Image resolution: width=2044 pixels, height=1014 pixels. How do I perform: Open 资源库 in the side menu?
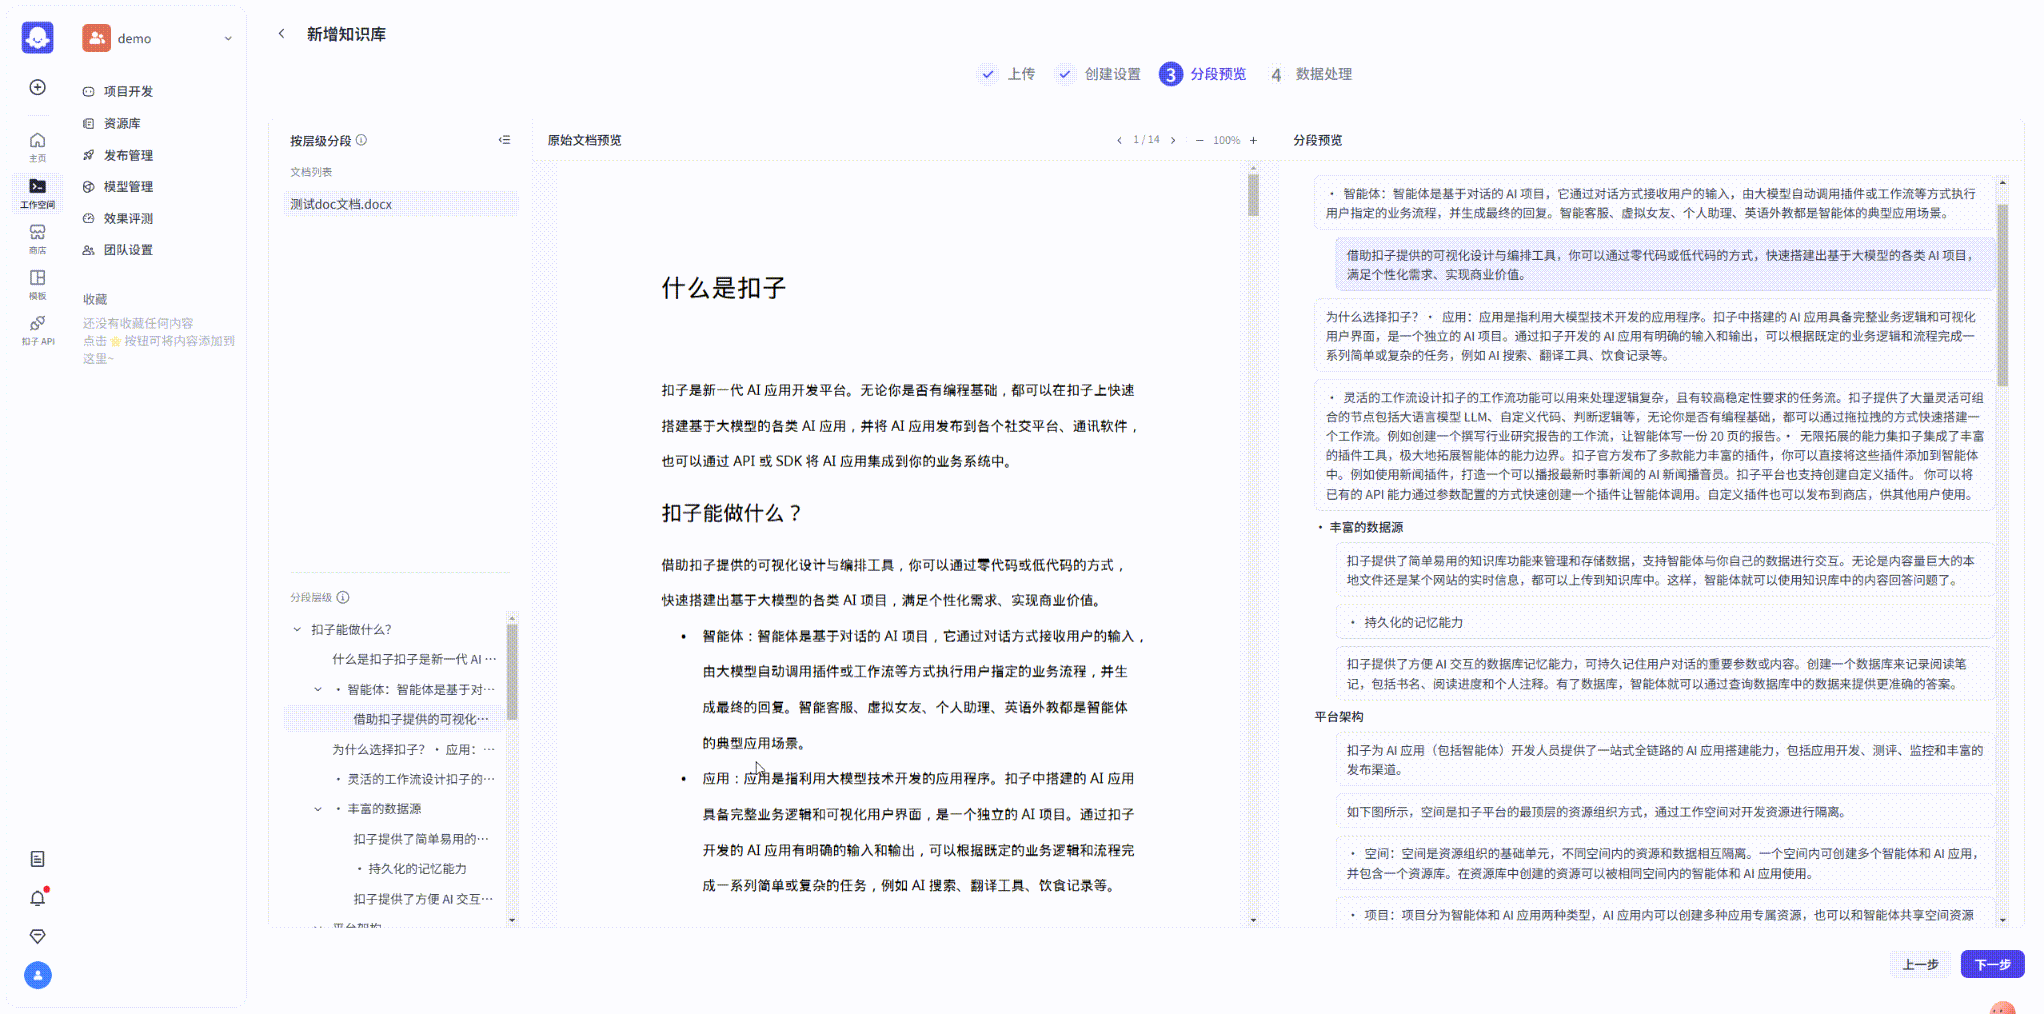click(x=122, y=123)
